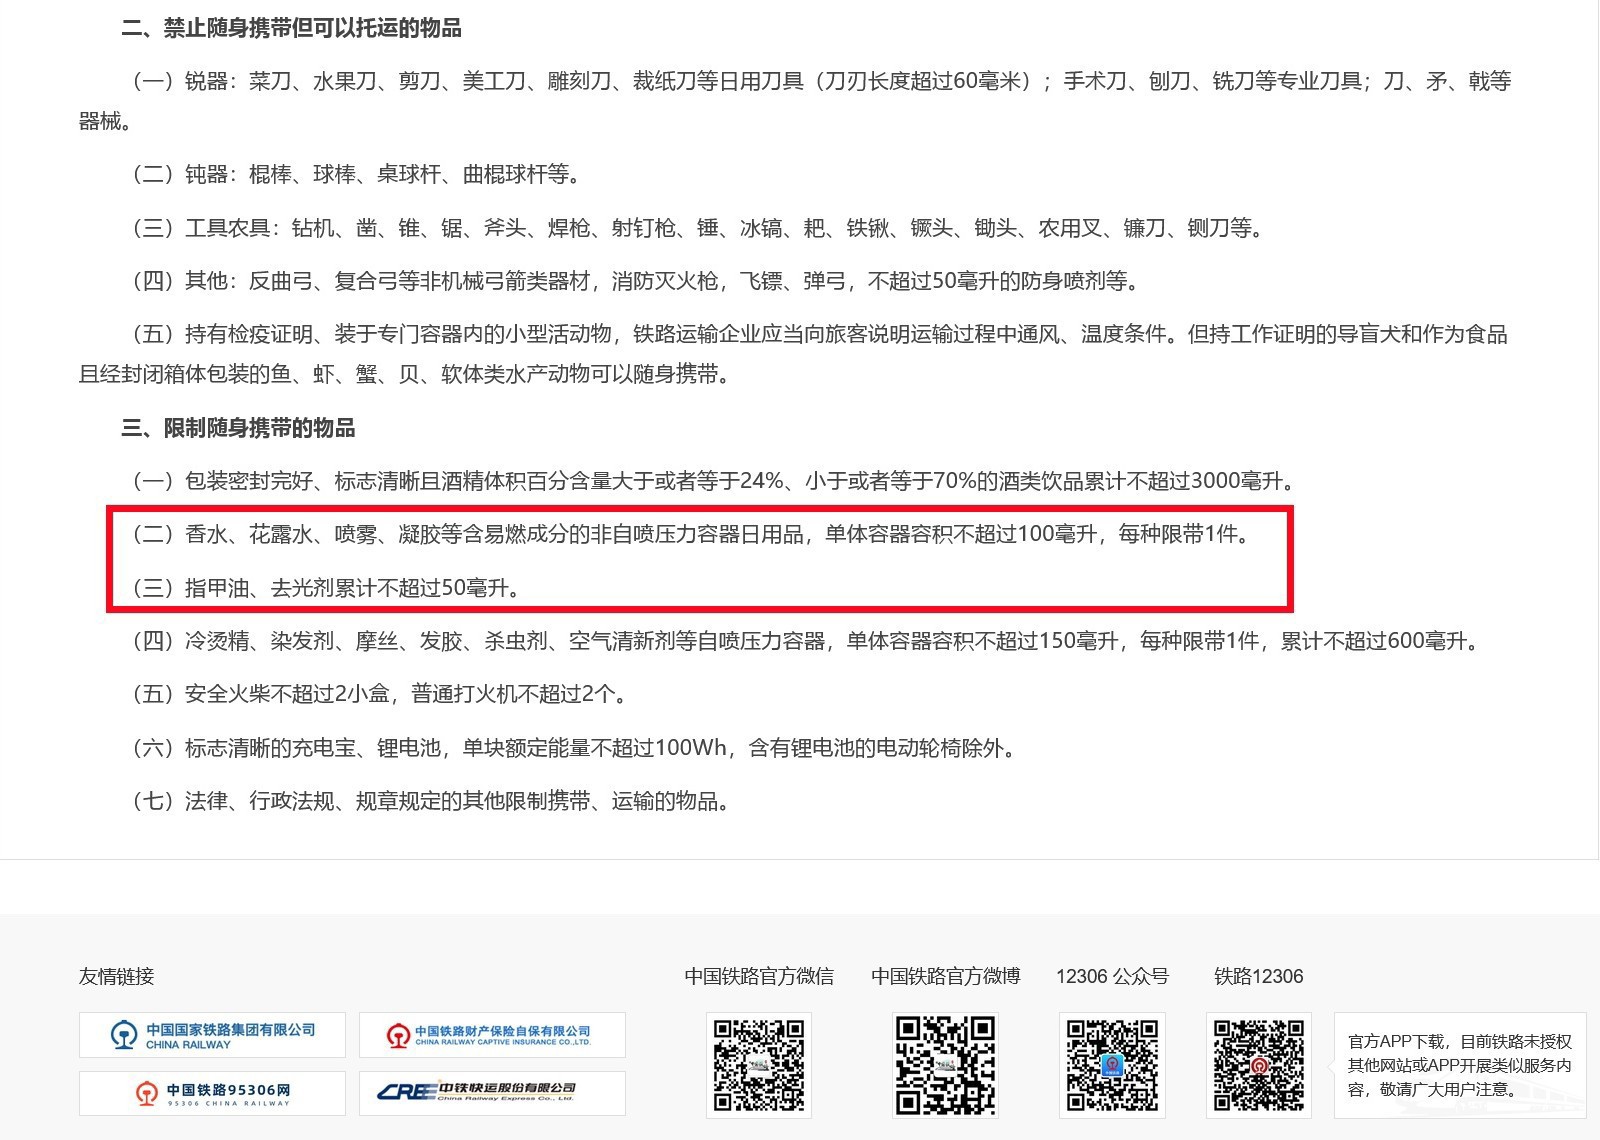Click the nail polish 50毫升 rule line
1600x1140 pixels.
(x=327, y=588)
